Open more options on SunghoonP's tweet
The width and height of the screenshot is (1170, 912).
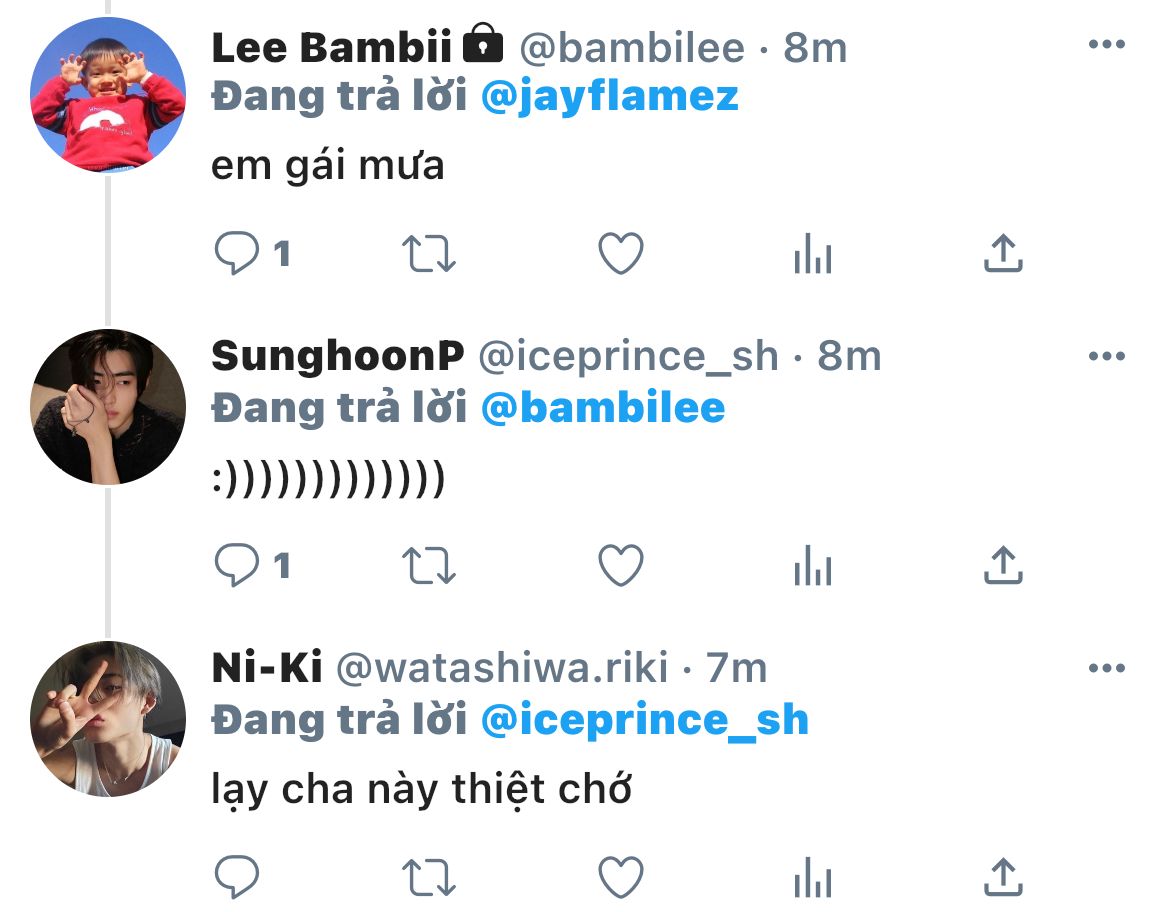[1107, 357]
